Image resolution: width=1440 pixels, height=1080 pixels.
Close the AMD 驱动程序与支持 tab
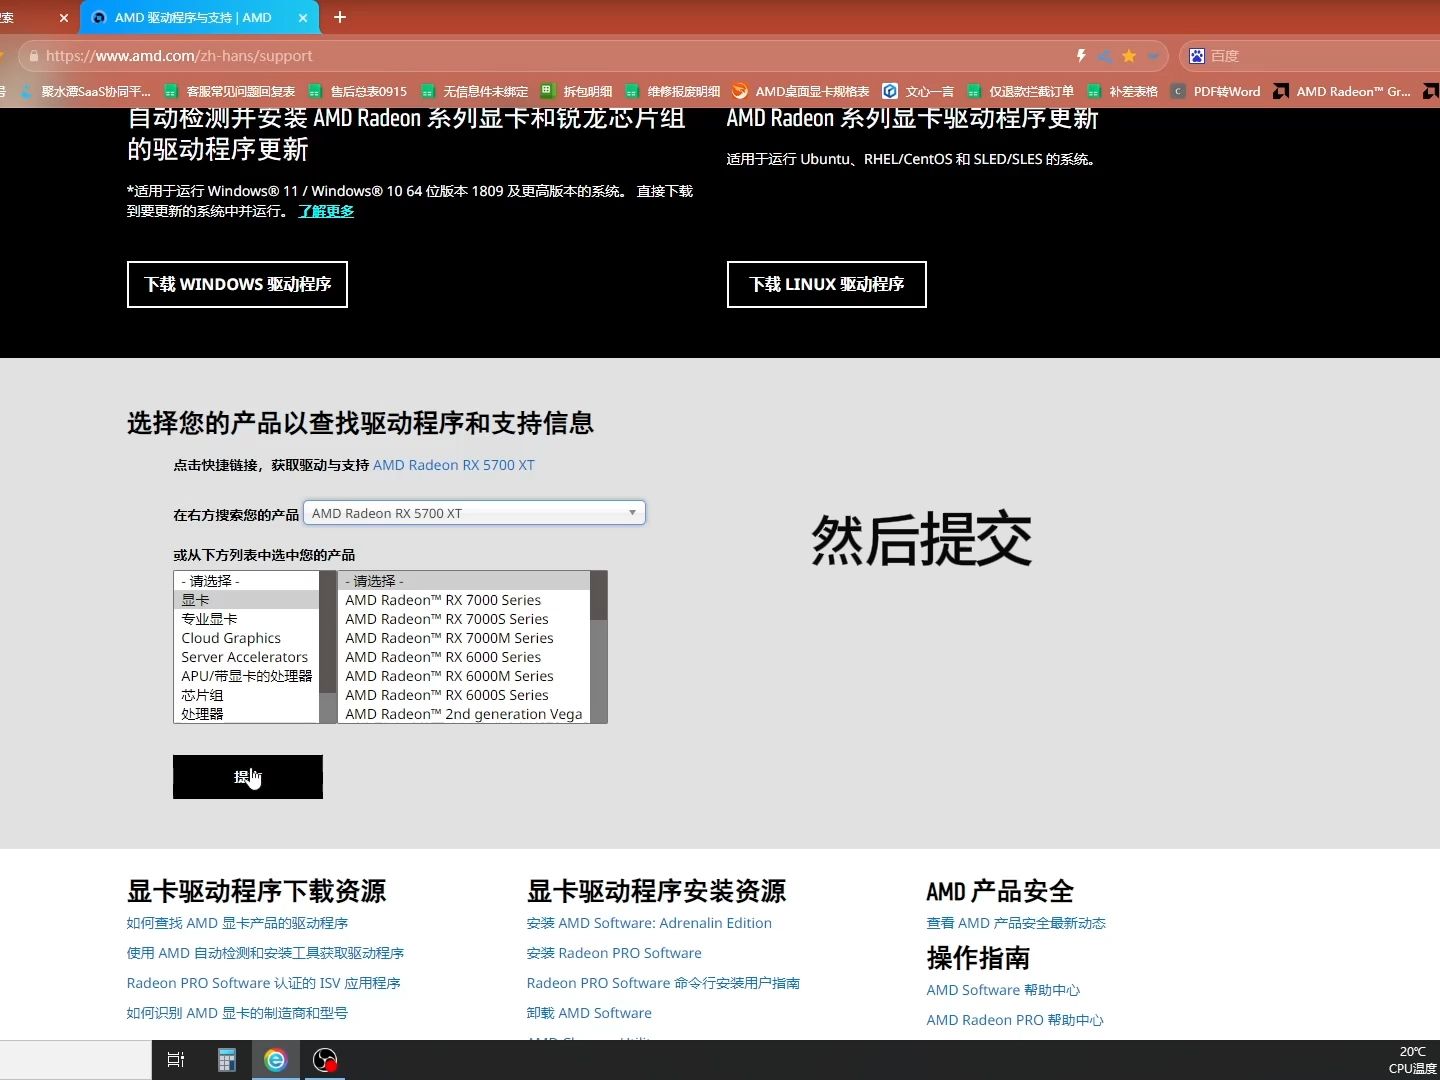(x=303, y=18)
